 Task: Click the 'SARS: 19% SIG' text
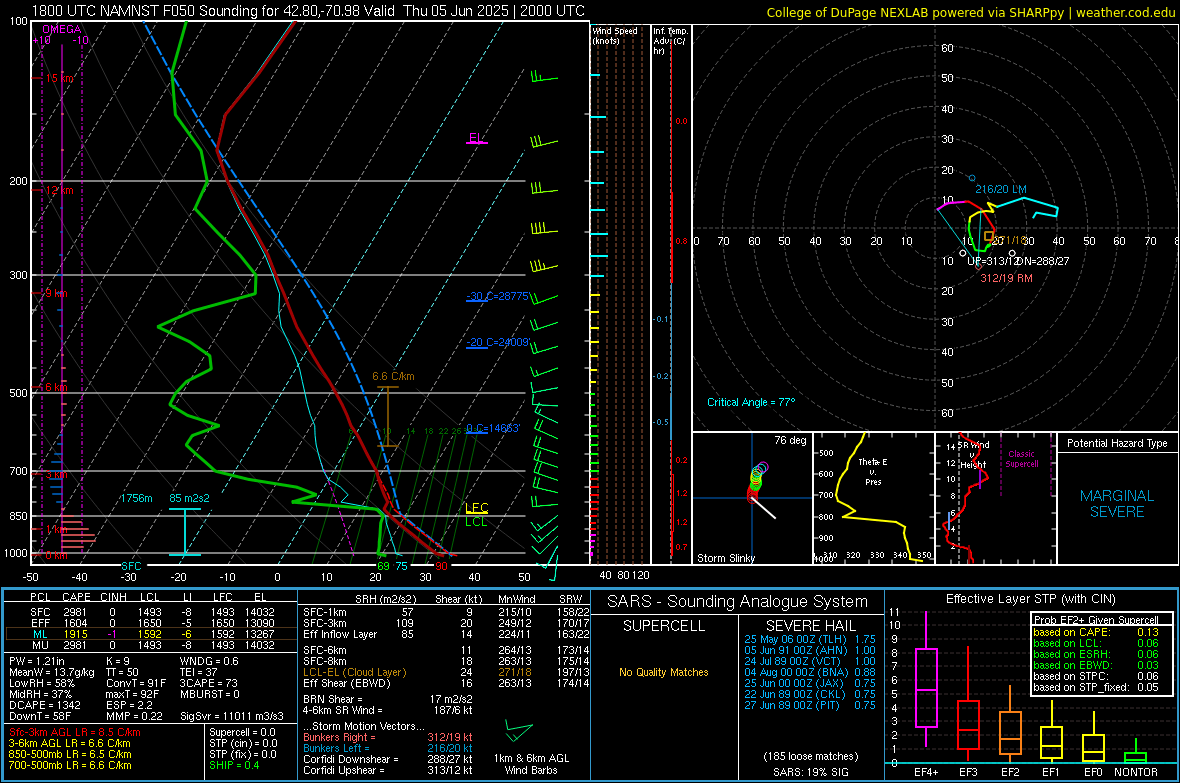(x=810, y=772)
